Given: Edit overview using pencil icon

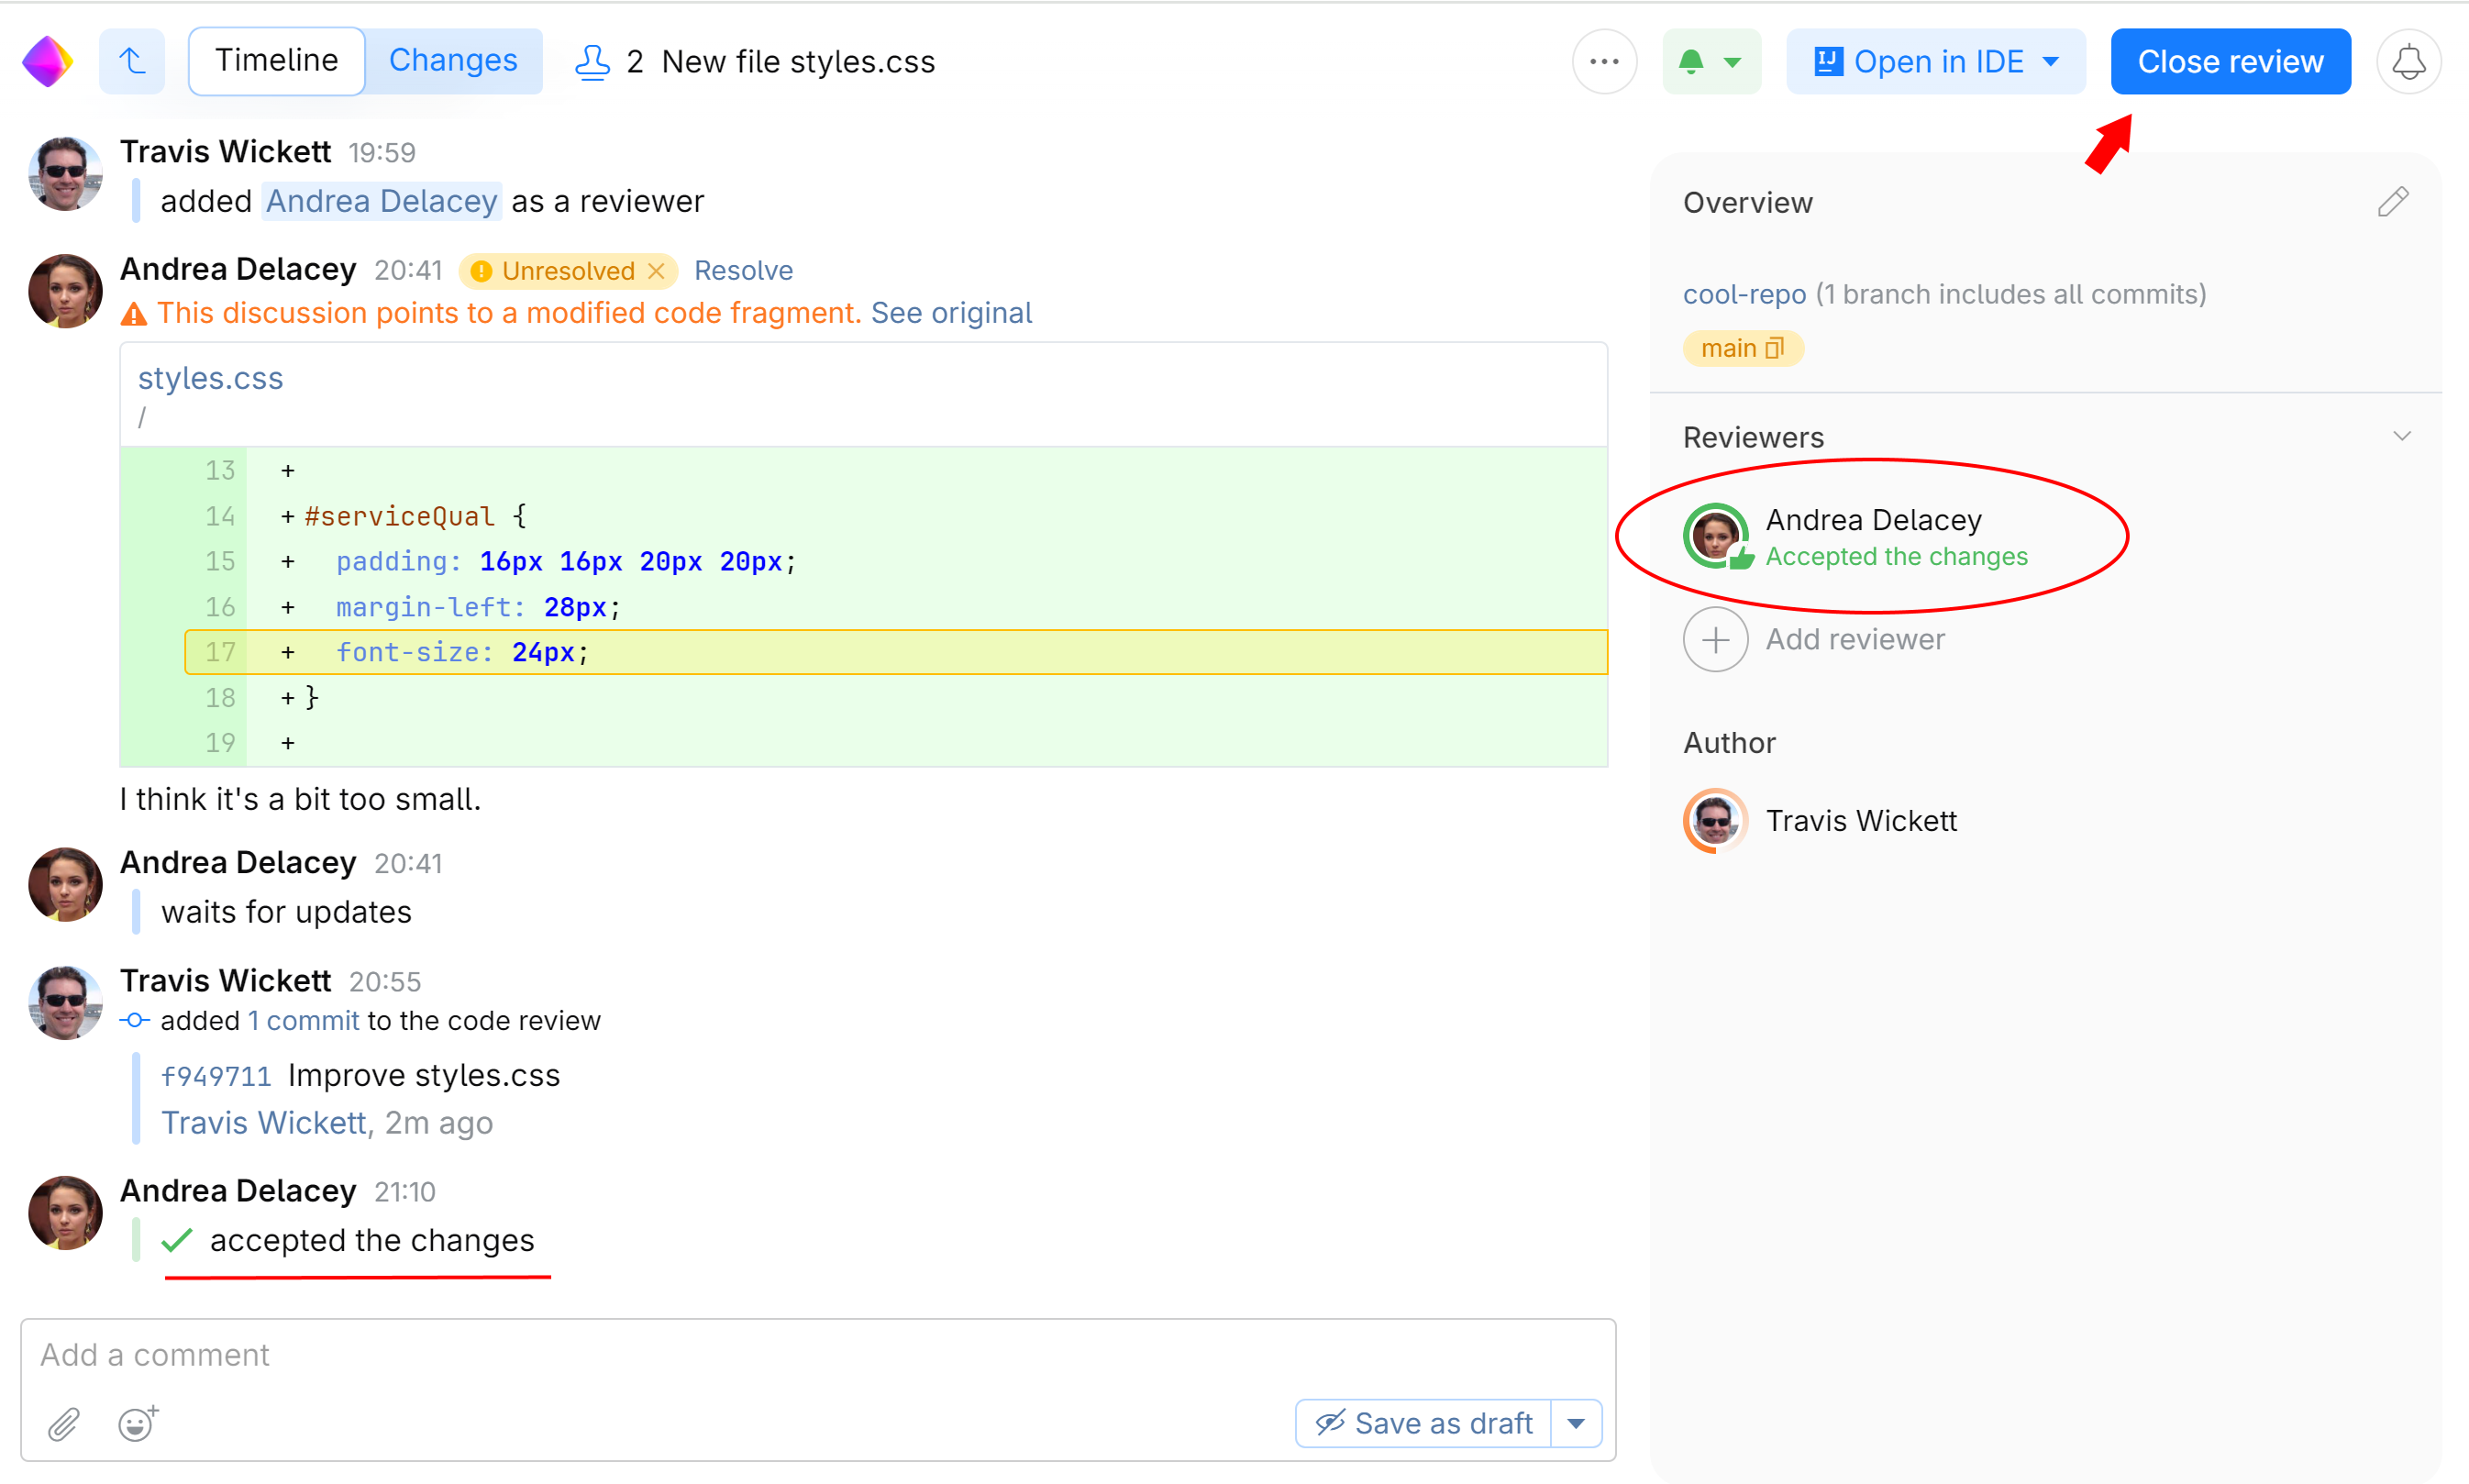Looking at the screenshot, I should 2392,202.
